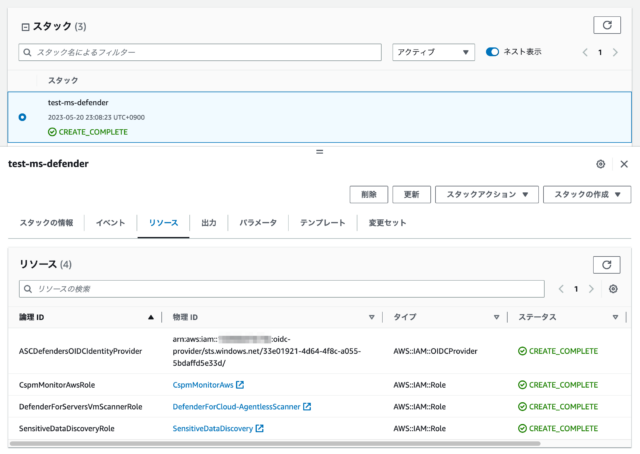The image size is (640, 454).
Task: Select the test-ms-defender stack radio button
Action: pyautogui.click(x=23, y=117)
